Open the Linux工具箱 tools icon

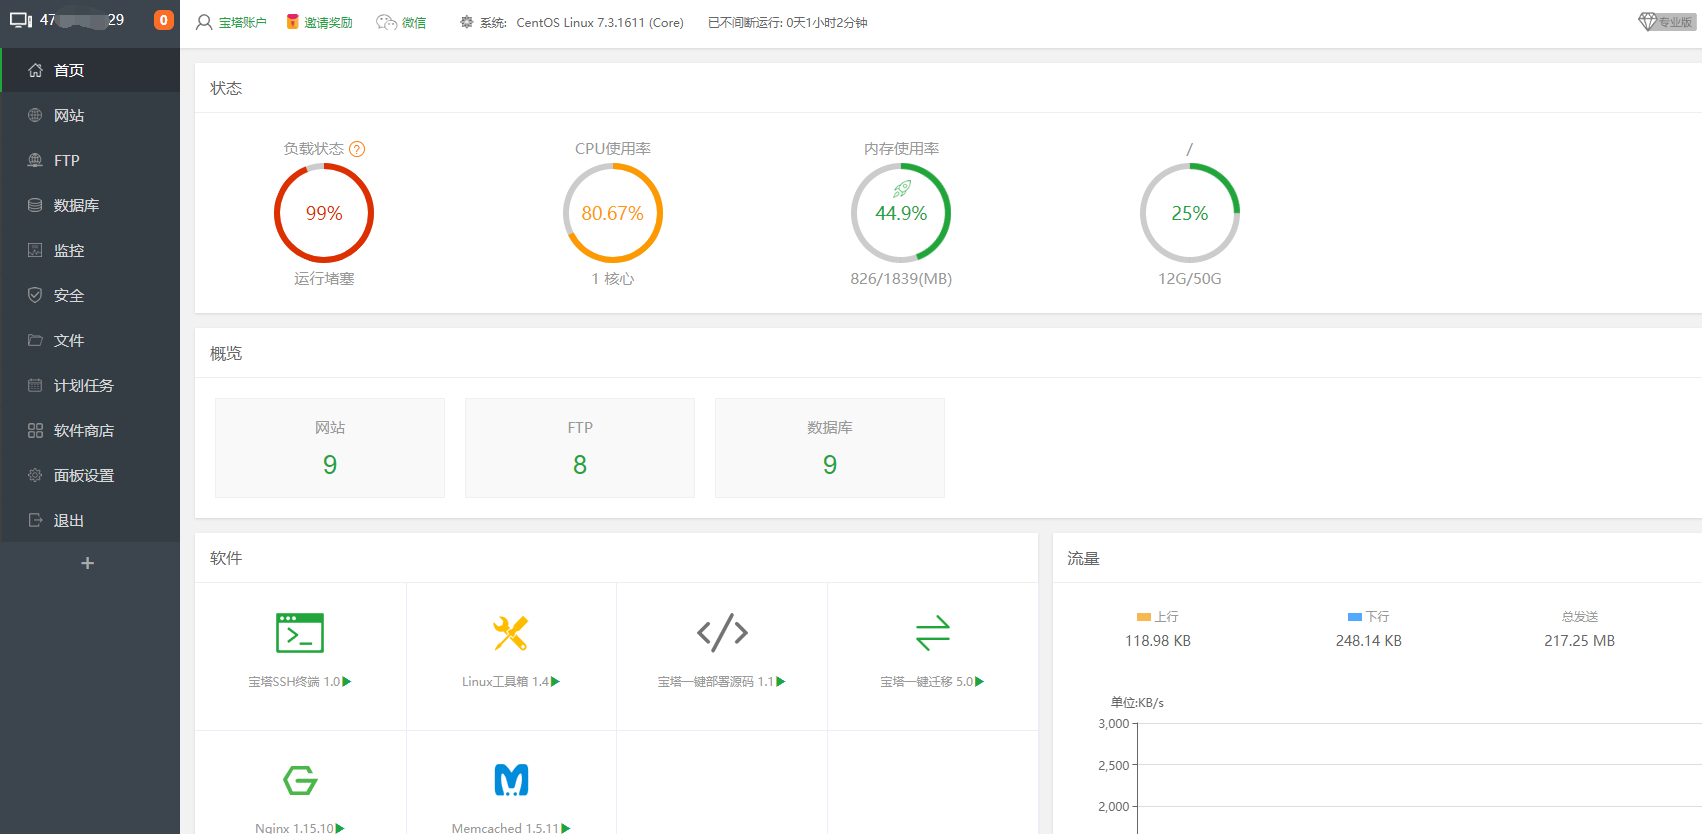[511, 633]
